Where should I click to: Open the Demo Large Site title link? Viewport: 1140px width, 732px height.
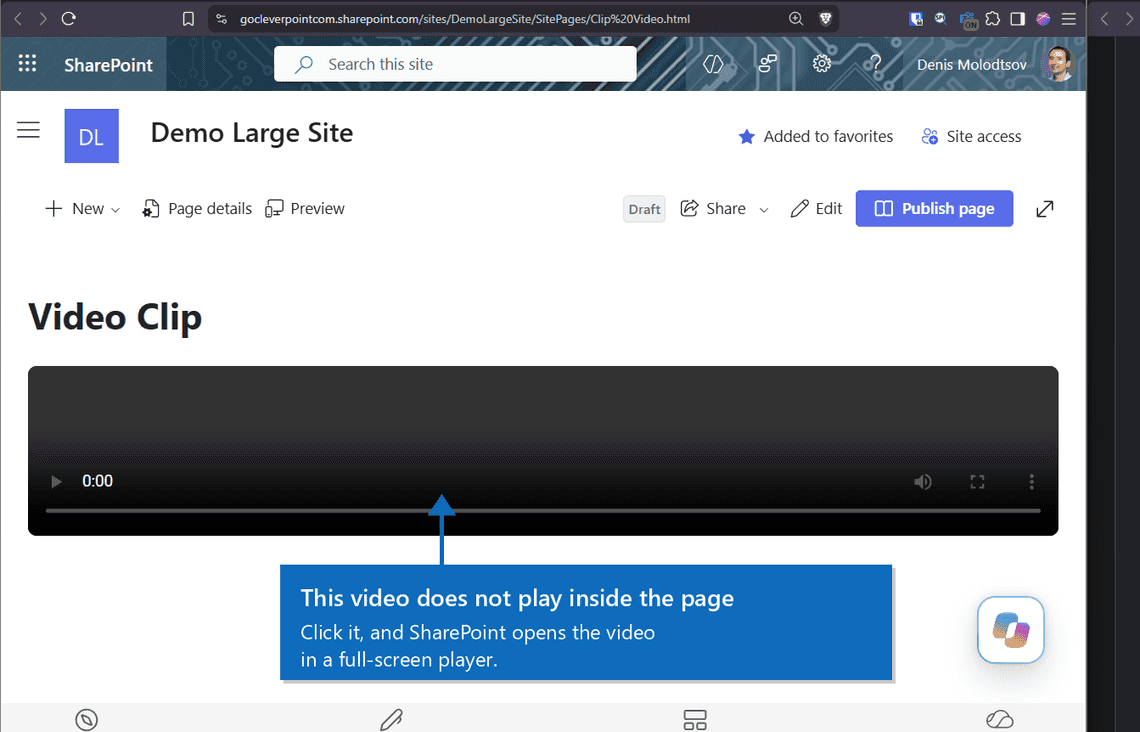point(252,133)
